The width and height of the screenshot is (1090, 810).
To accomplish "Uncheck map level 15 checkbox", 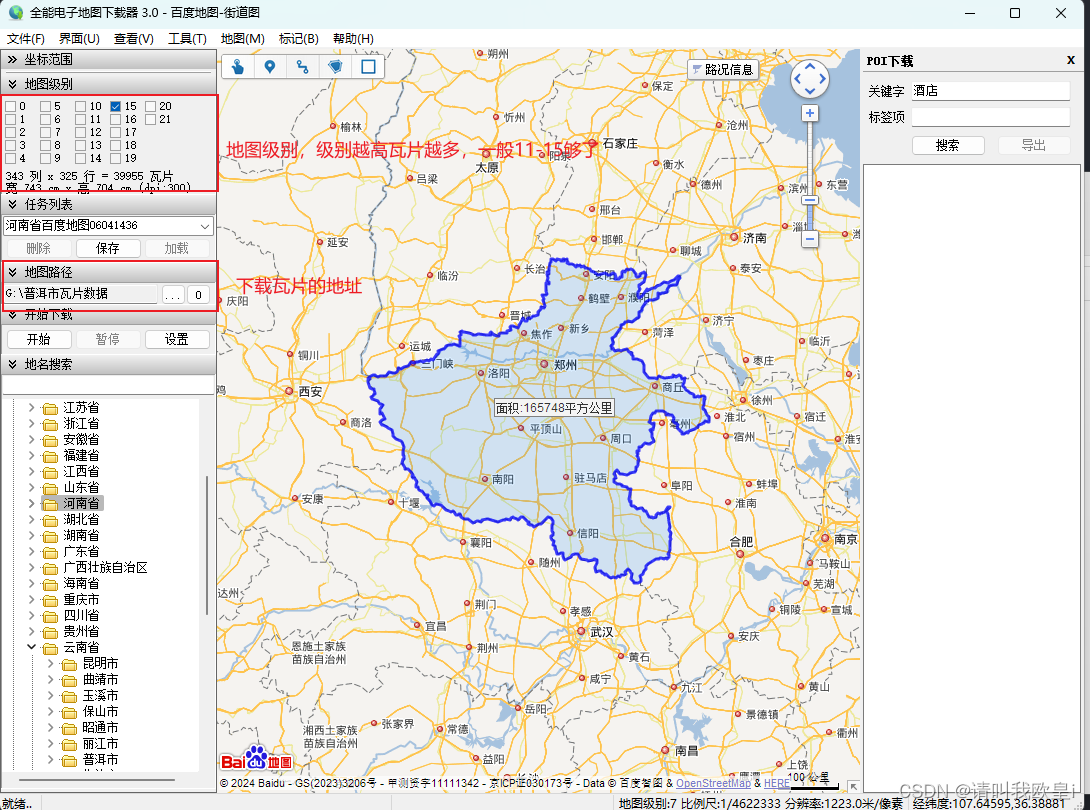I will [x=115, y=106].
